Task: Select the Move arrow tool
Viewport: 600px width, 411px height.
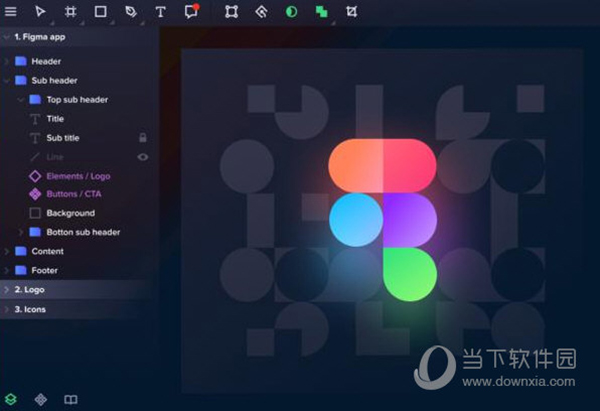Action: pyautogui.click(x=41, y=12)
